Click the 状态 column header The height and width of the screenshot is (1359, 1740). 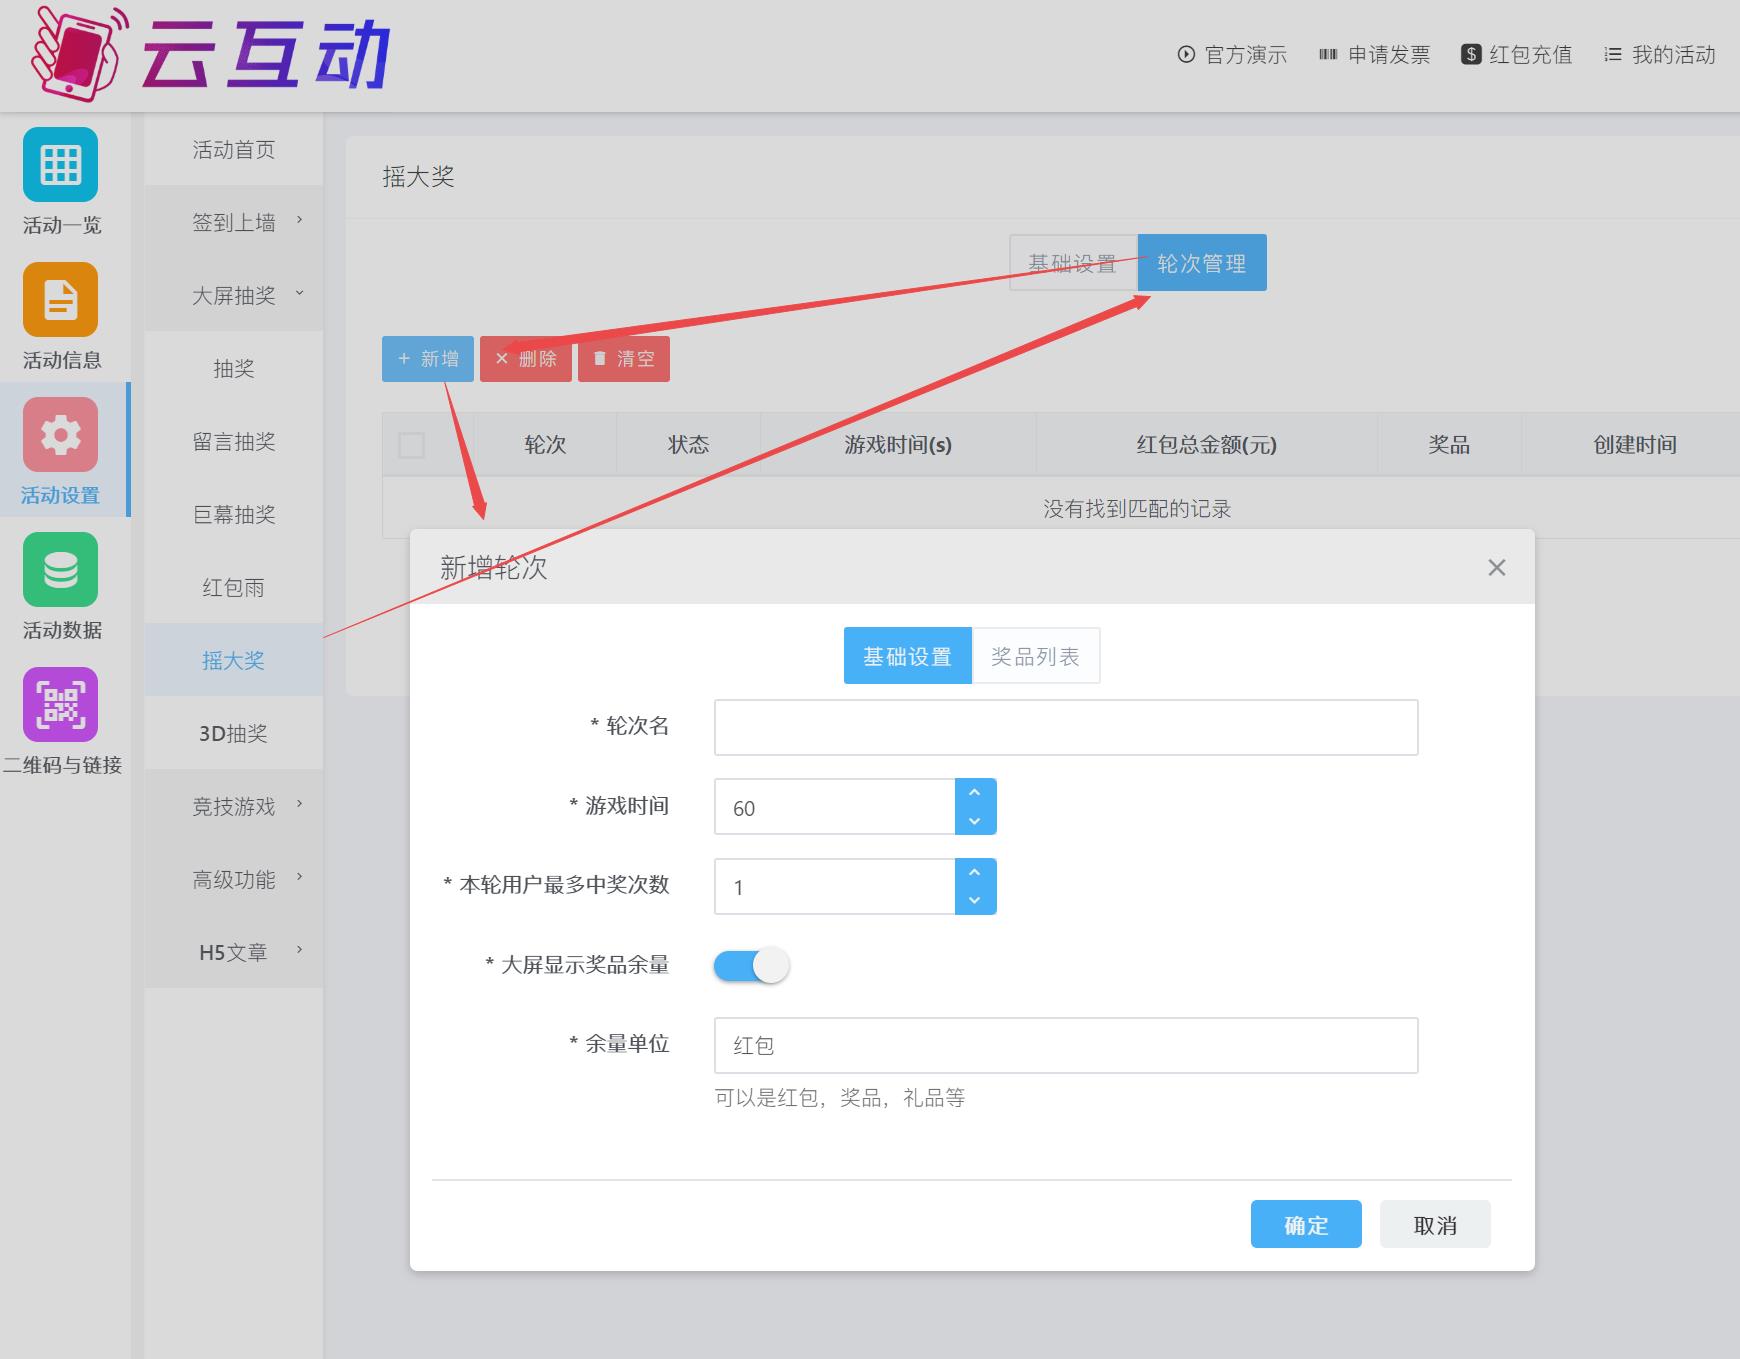(x=689, y=445)
